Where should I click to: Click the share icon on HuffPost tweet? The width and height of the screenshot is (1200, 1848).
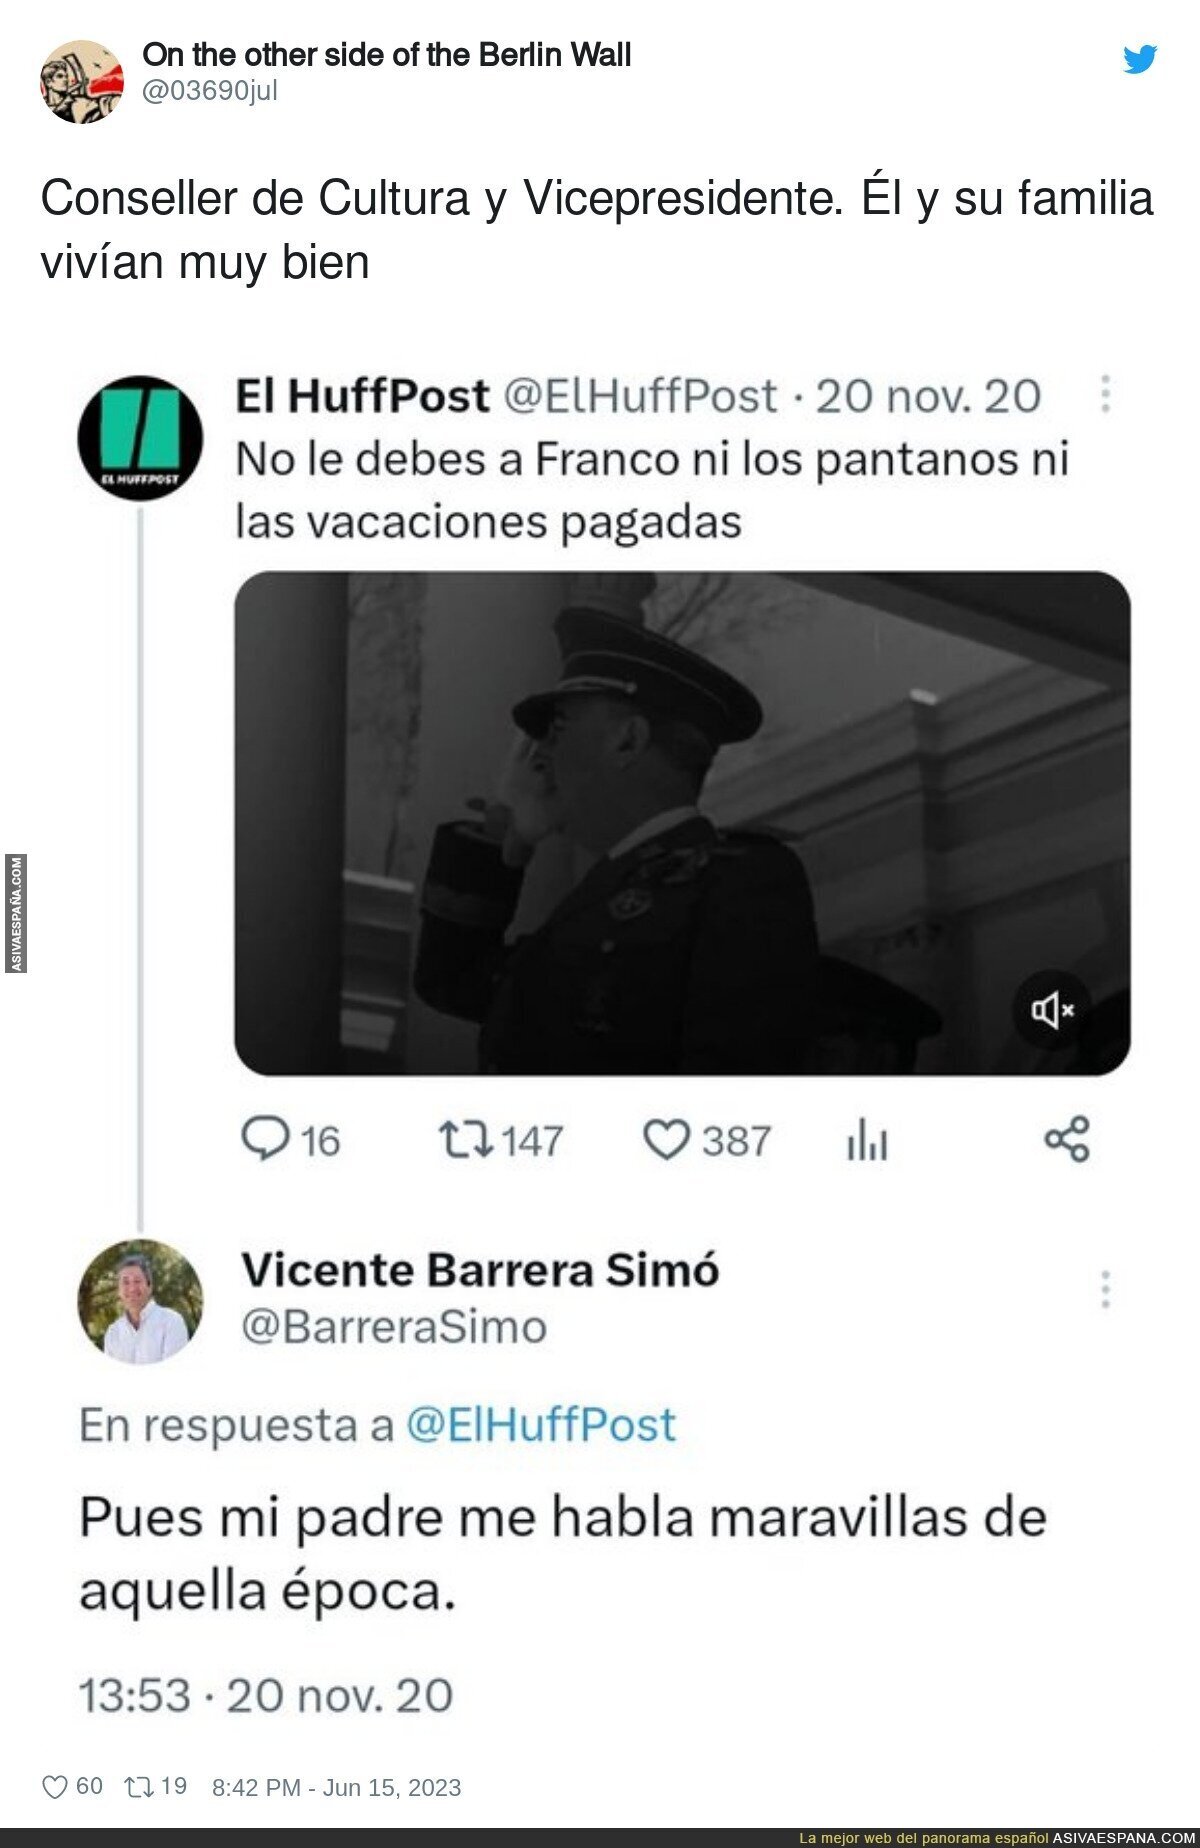[x=1067, y=1140]
